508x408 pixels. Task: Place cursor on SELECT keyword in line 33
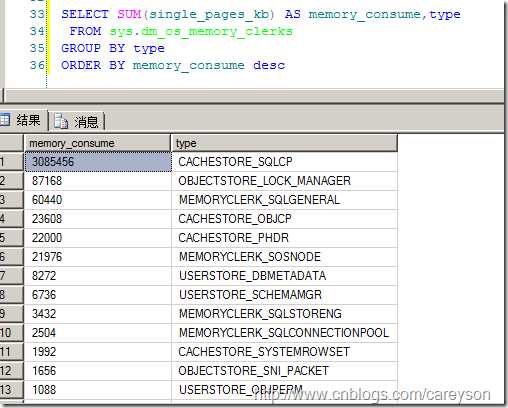point(85,14)
